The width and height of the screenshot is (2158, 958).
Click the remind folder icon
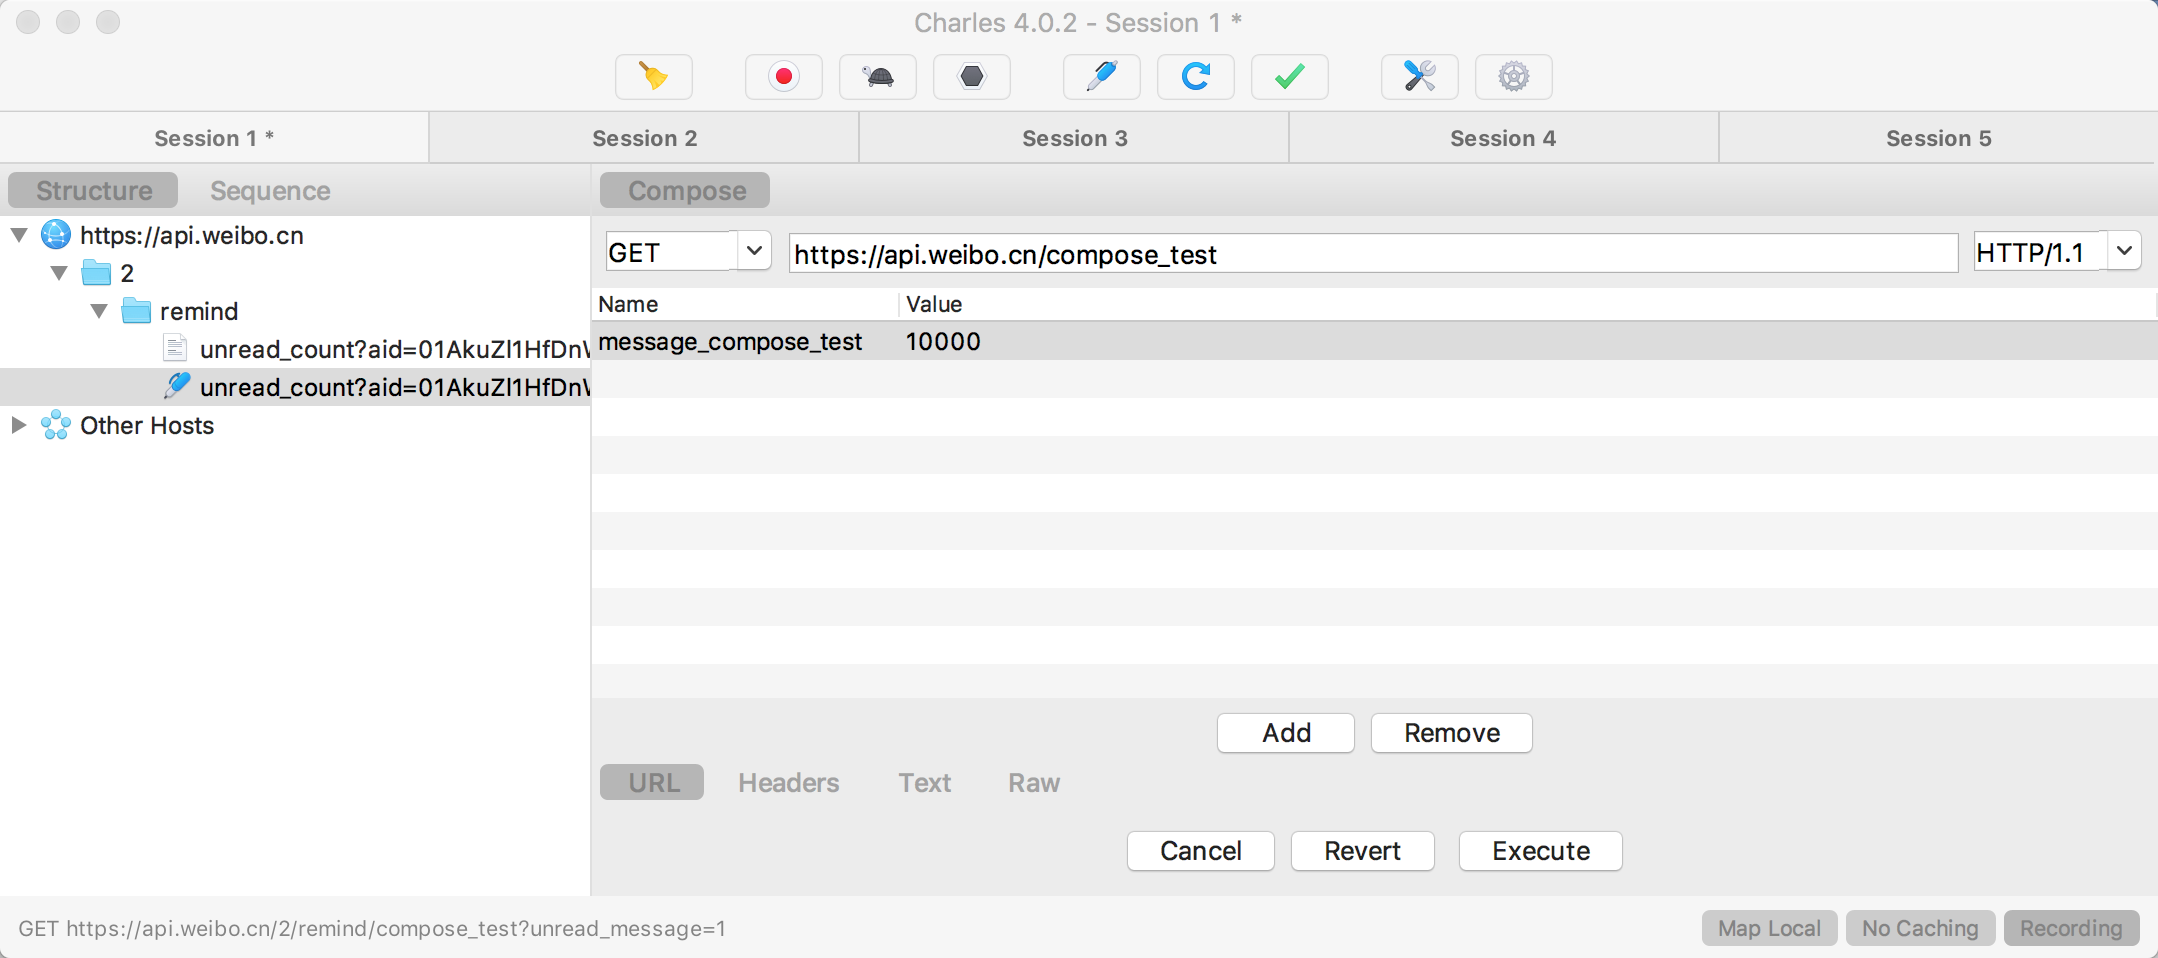(x=136, y=311)
